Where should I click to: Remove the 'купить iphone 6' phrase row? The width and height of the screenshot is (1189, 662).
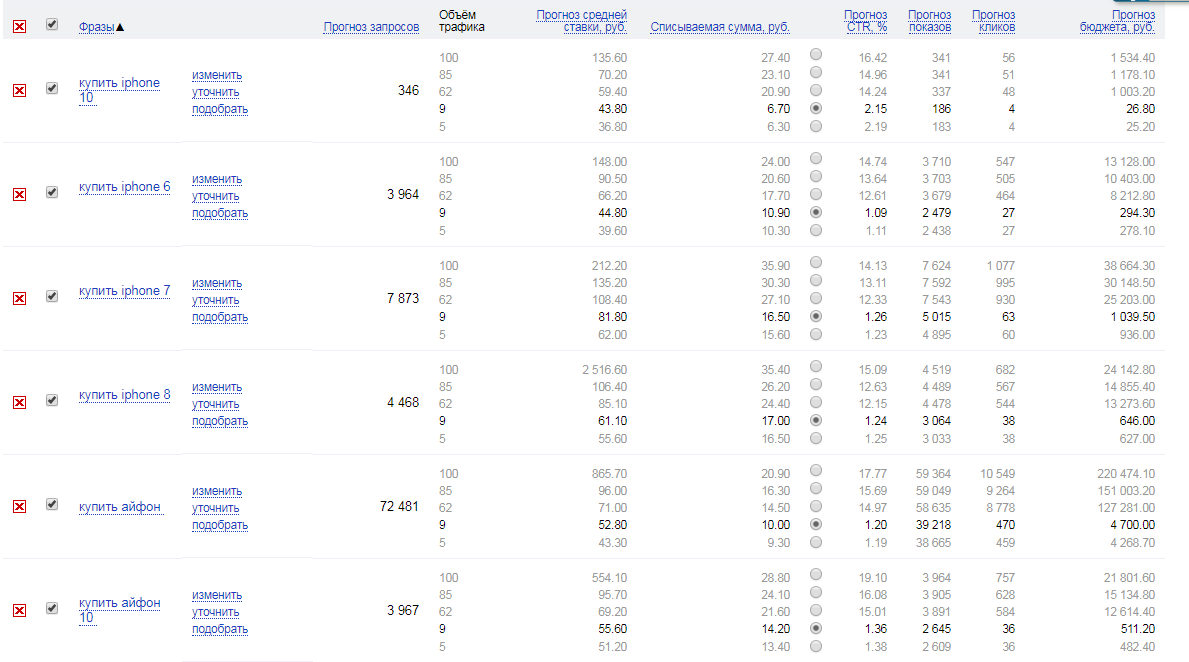19,195
